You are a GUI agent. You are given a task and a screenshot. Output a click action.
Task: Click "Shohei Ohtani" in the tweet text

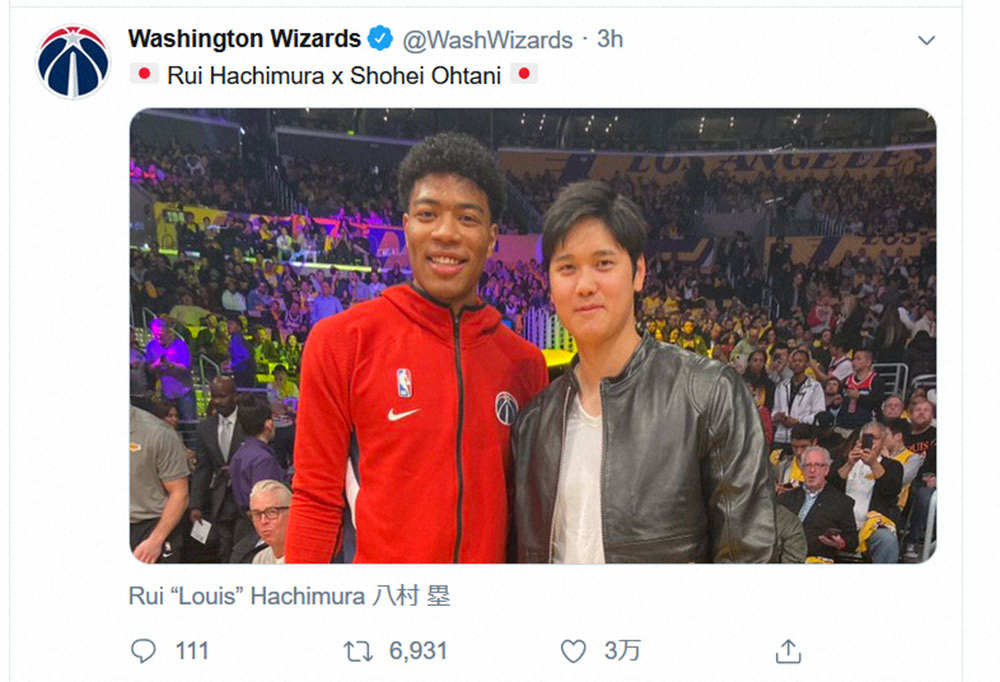[425, 75]
